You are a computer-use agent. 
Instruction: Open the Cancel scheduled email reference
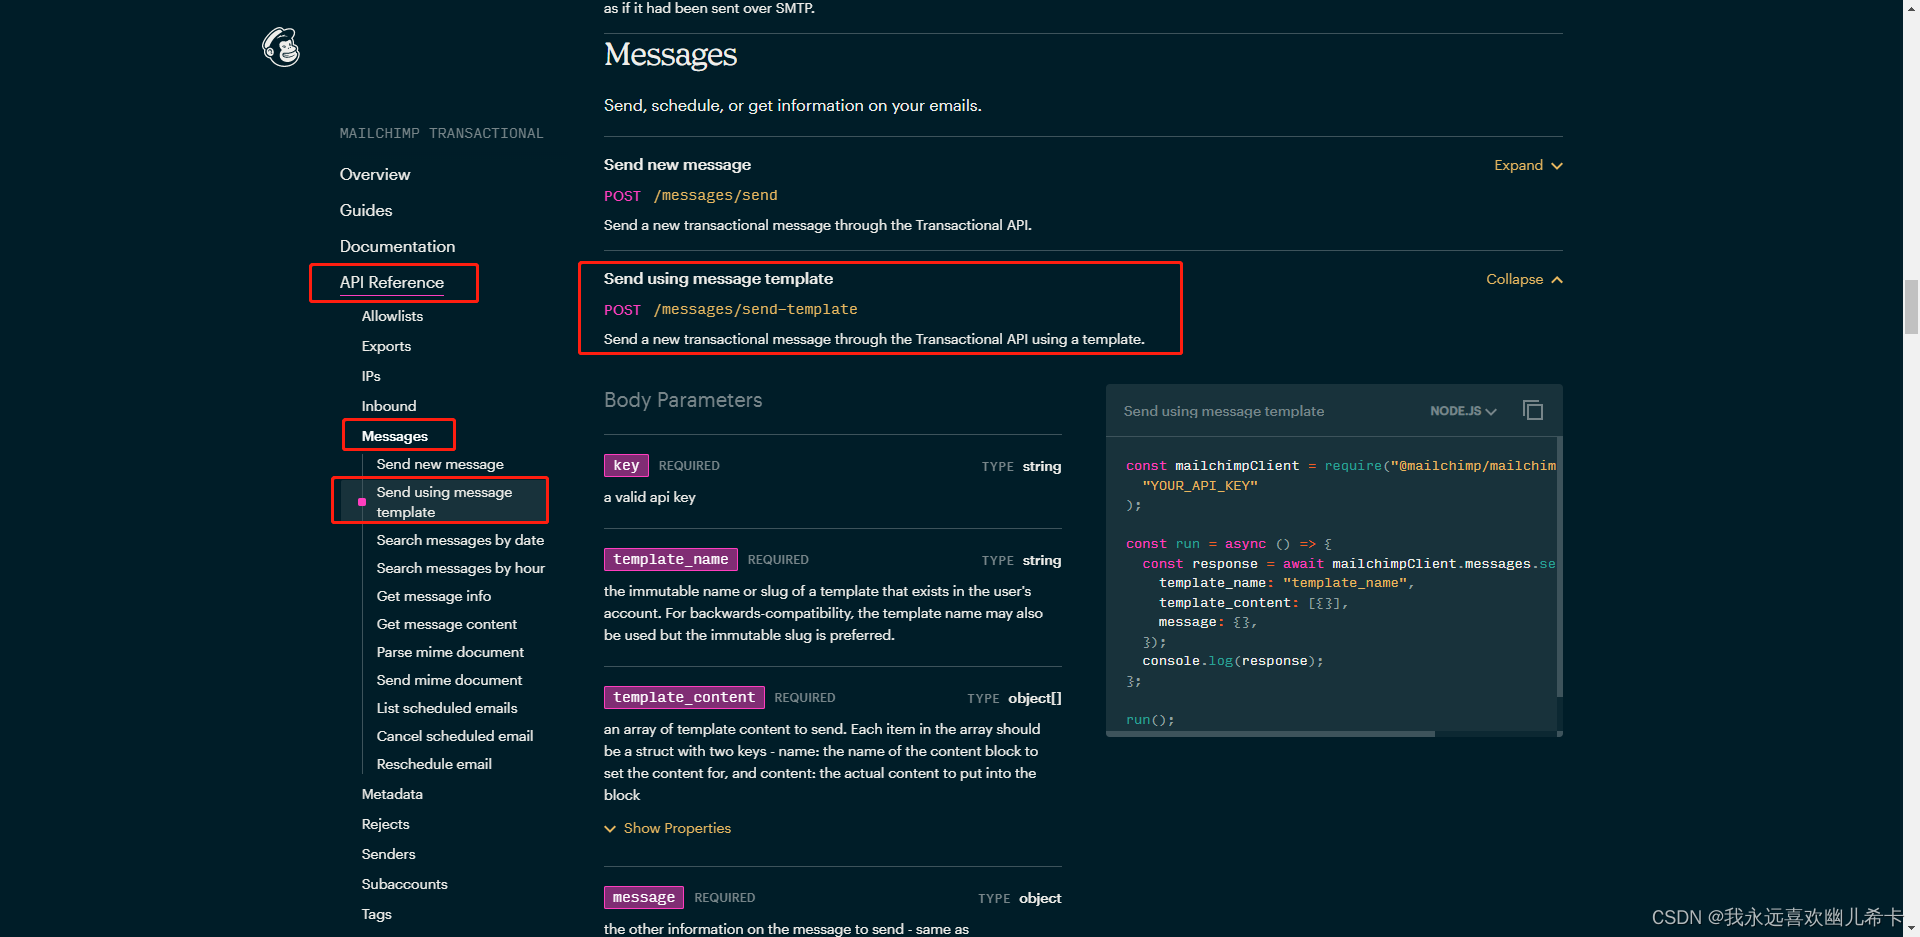click(x=455, y=736)
